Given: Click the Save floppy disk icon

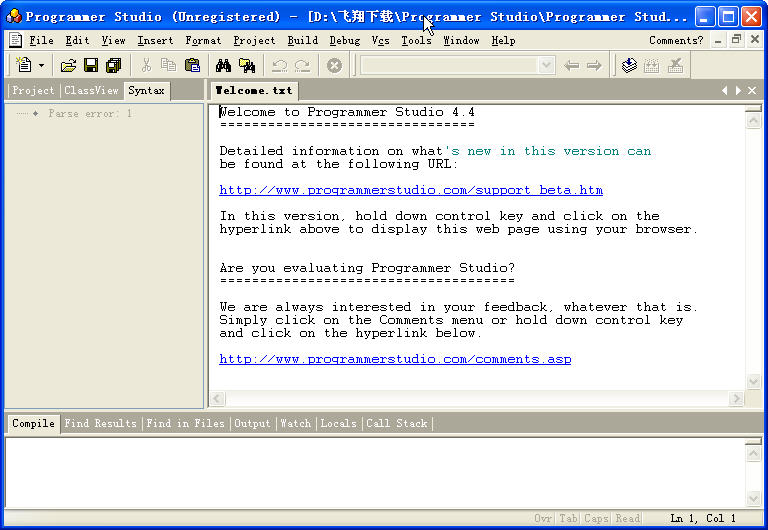Looking at the screenshot, I should [90, 66].
